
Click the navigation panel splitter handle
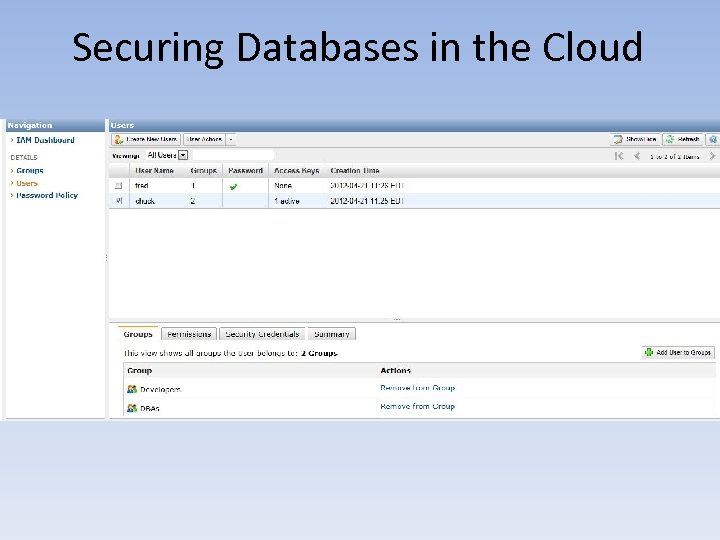[x=107, y=258]
